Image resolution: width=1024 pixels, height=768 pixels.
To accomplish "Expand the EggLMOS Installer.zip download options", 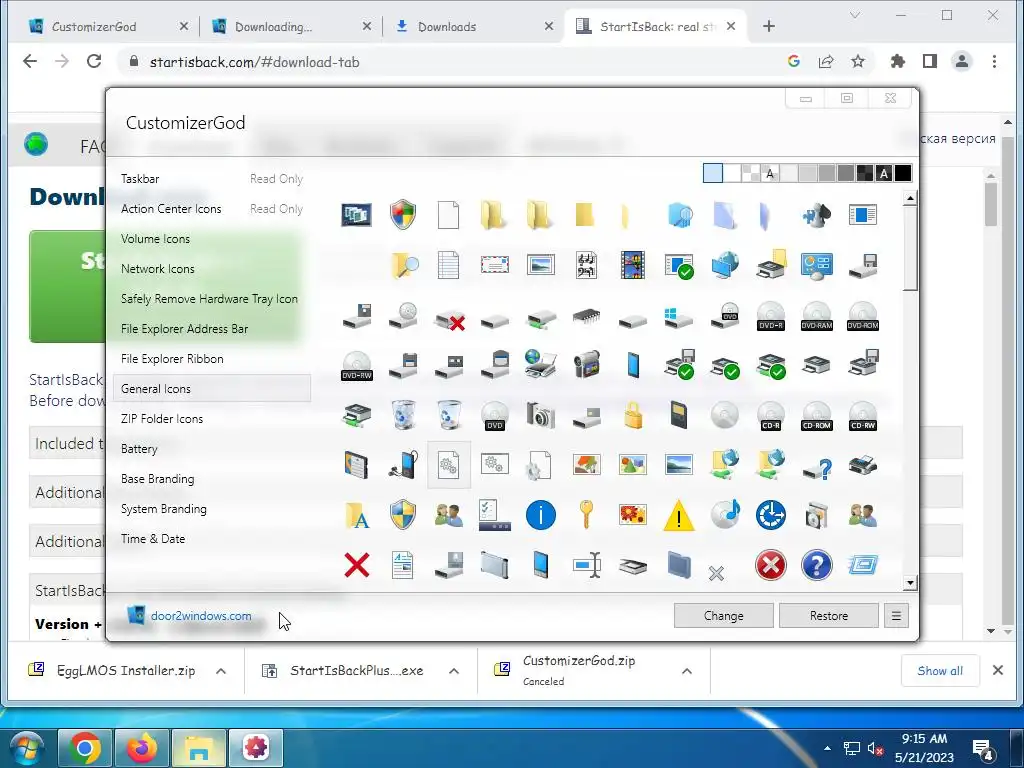I will pos(221,671).
